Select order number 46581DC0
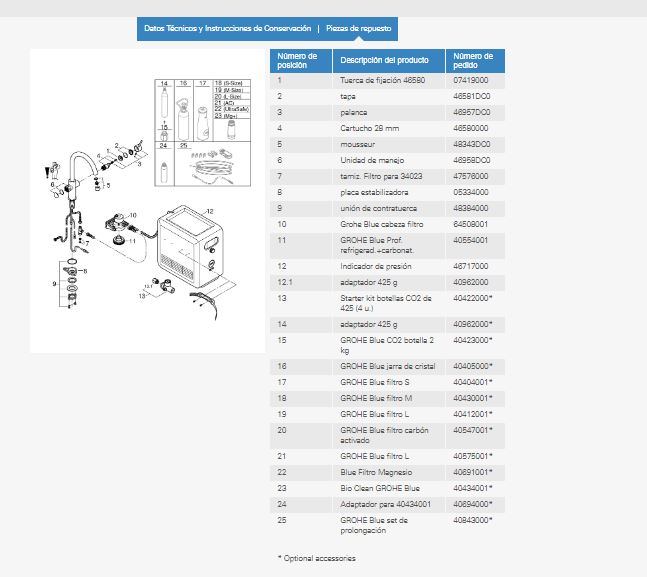The height and width of the screenshot is (577, 647). tap(472, 97)
